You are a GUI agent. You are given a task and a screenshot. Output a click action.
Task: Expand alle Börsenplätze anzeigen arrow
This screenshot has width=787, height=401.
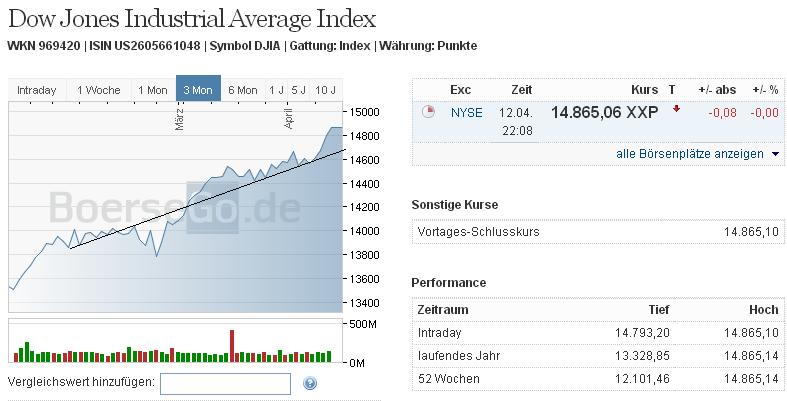775,154
